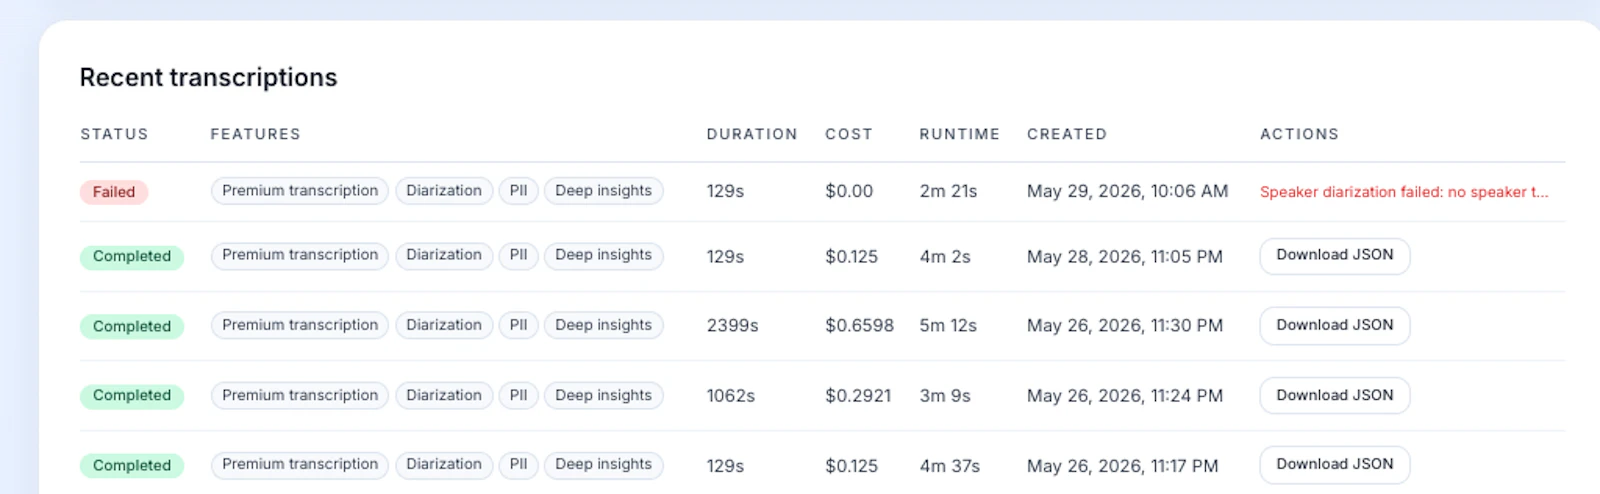1600x494 pixels.
Task: Click Premium transcription tag in 2399s row
Action: [x=300, y=326]
